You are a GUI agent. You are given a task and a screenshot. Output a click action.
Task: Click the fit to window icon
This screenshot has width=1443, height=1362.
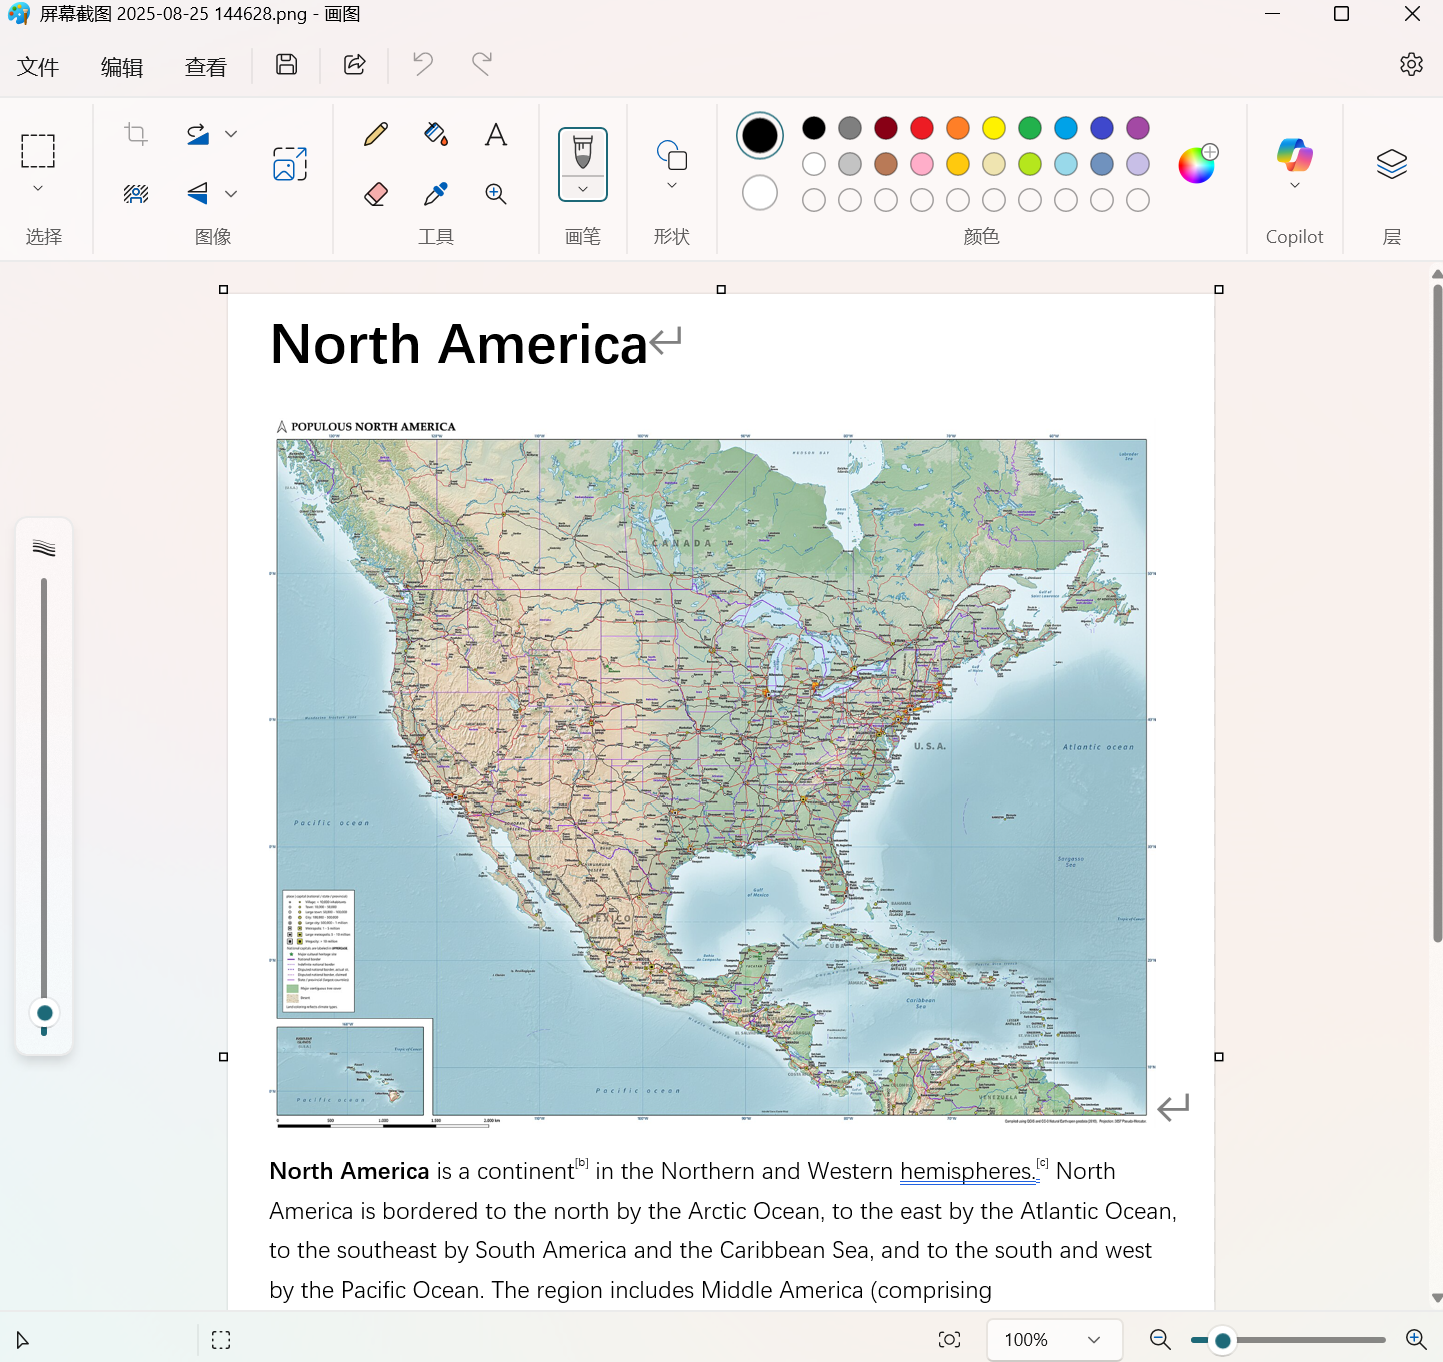[x=949, y=1340]
